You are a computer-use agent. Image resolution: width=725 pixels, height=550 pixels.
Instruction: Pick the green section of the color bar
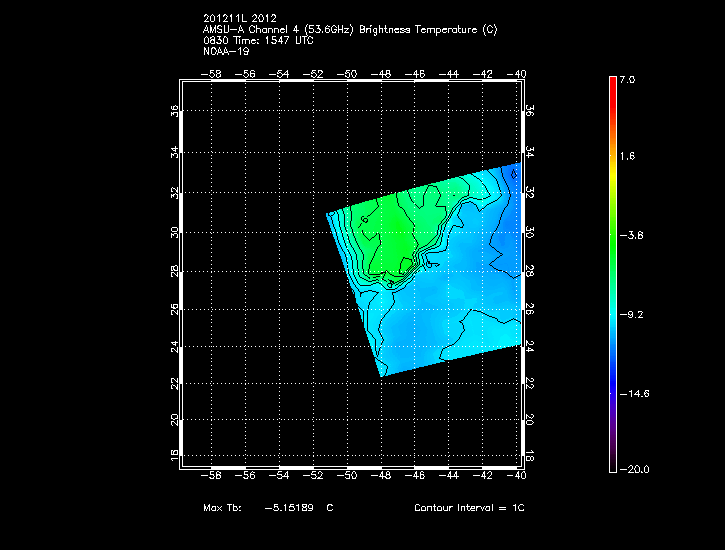click(612, 235)
